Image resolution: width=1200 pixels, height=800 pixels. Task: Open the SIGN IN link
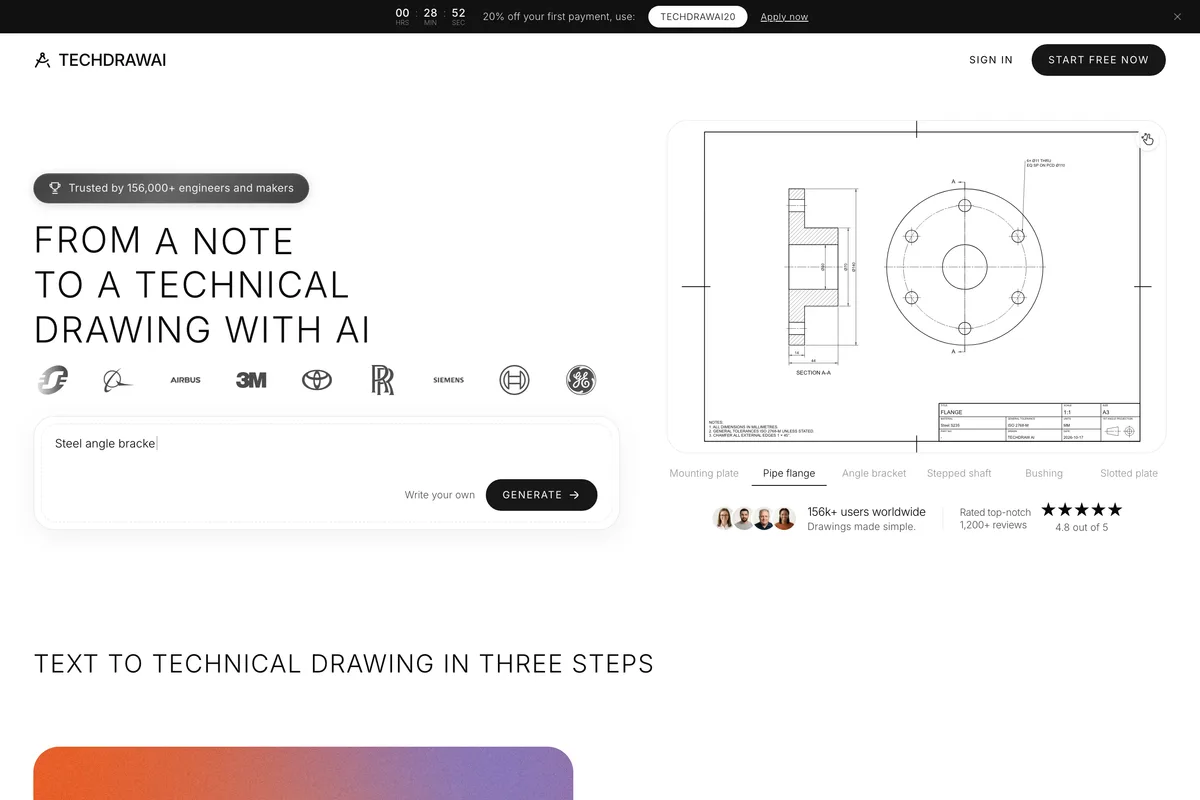click(991, 60)
